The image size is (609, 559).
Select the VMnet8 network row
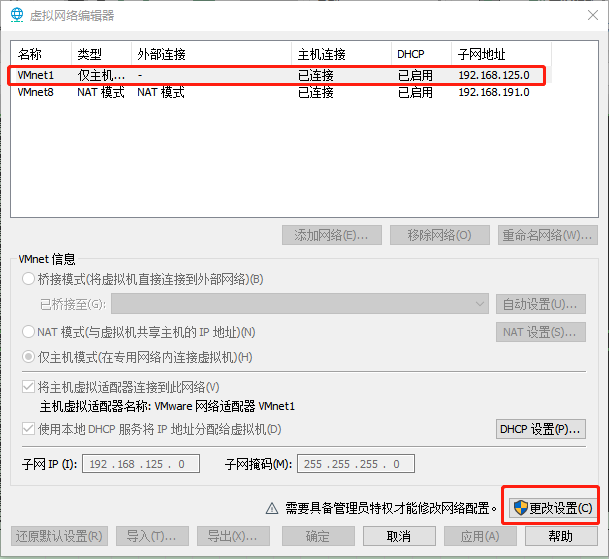(281, 92)
